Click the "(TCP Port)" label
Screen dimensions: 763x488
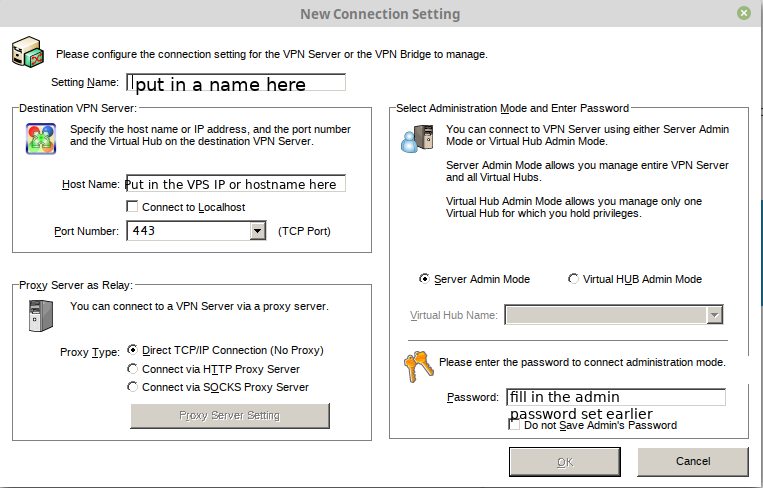tap(304, 231)
